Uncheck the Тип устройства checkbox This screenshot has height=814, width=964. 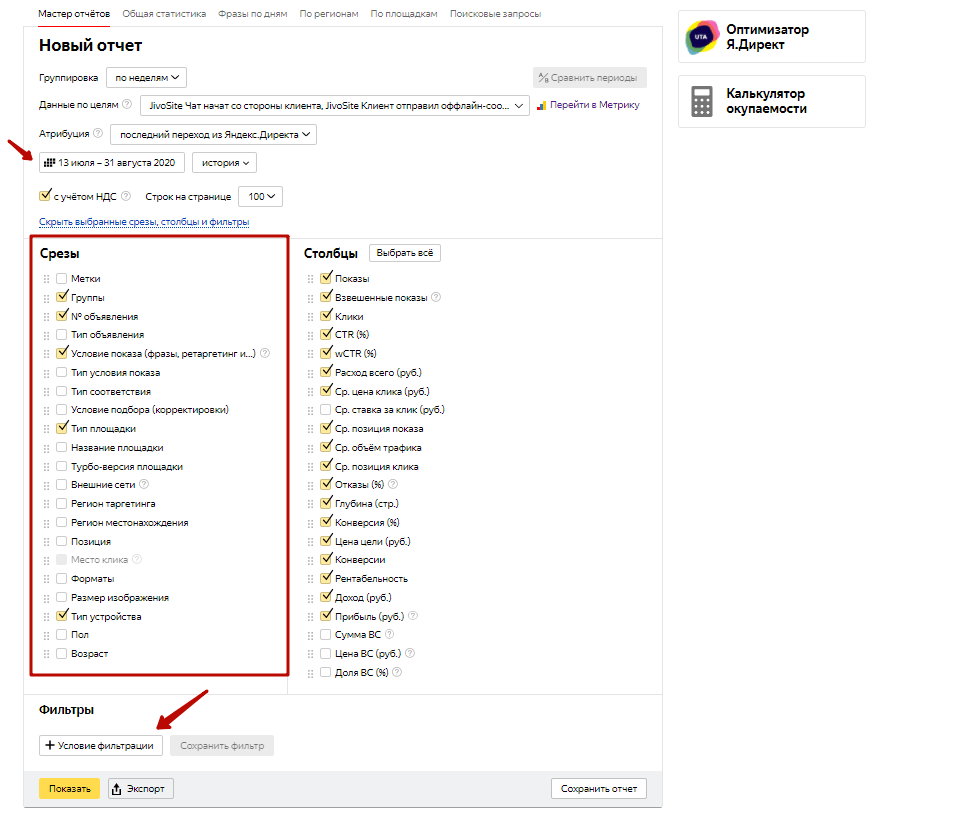[61, 615]
